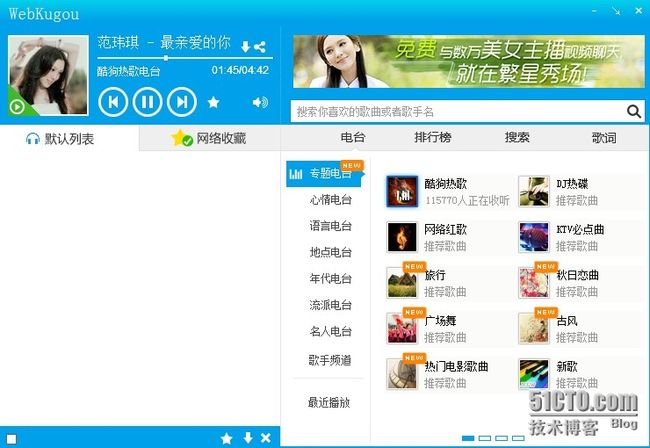Click the search magnifier icon
The image size is (650, 448).
(x=634, y=111)
